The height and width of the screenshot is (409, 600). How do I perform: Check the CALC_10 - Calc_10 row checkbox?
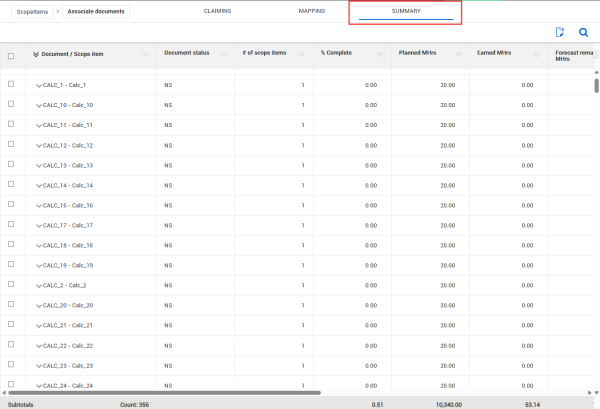(x=11, y=104)
